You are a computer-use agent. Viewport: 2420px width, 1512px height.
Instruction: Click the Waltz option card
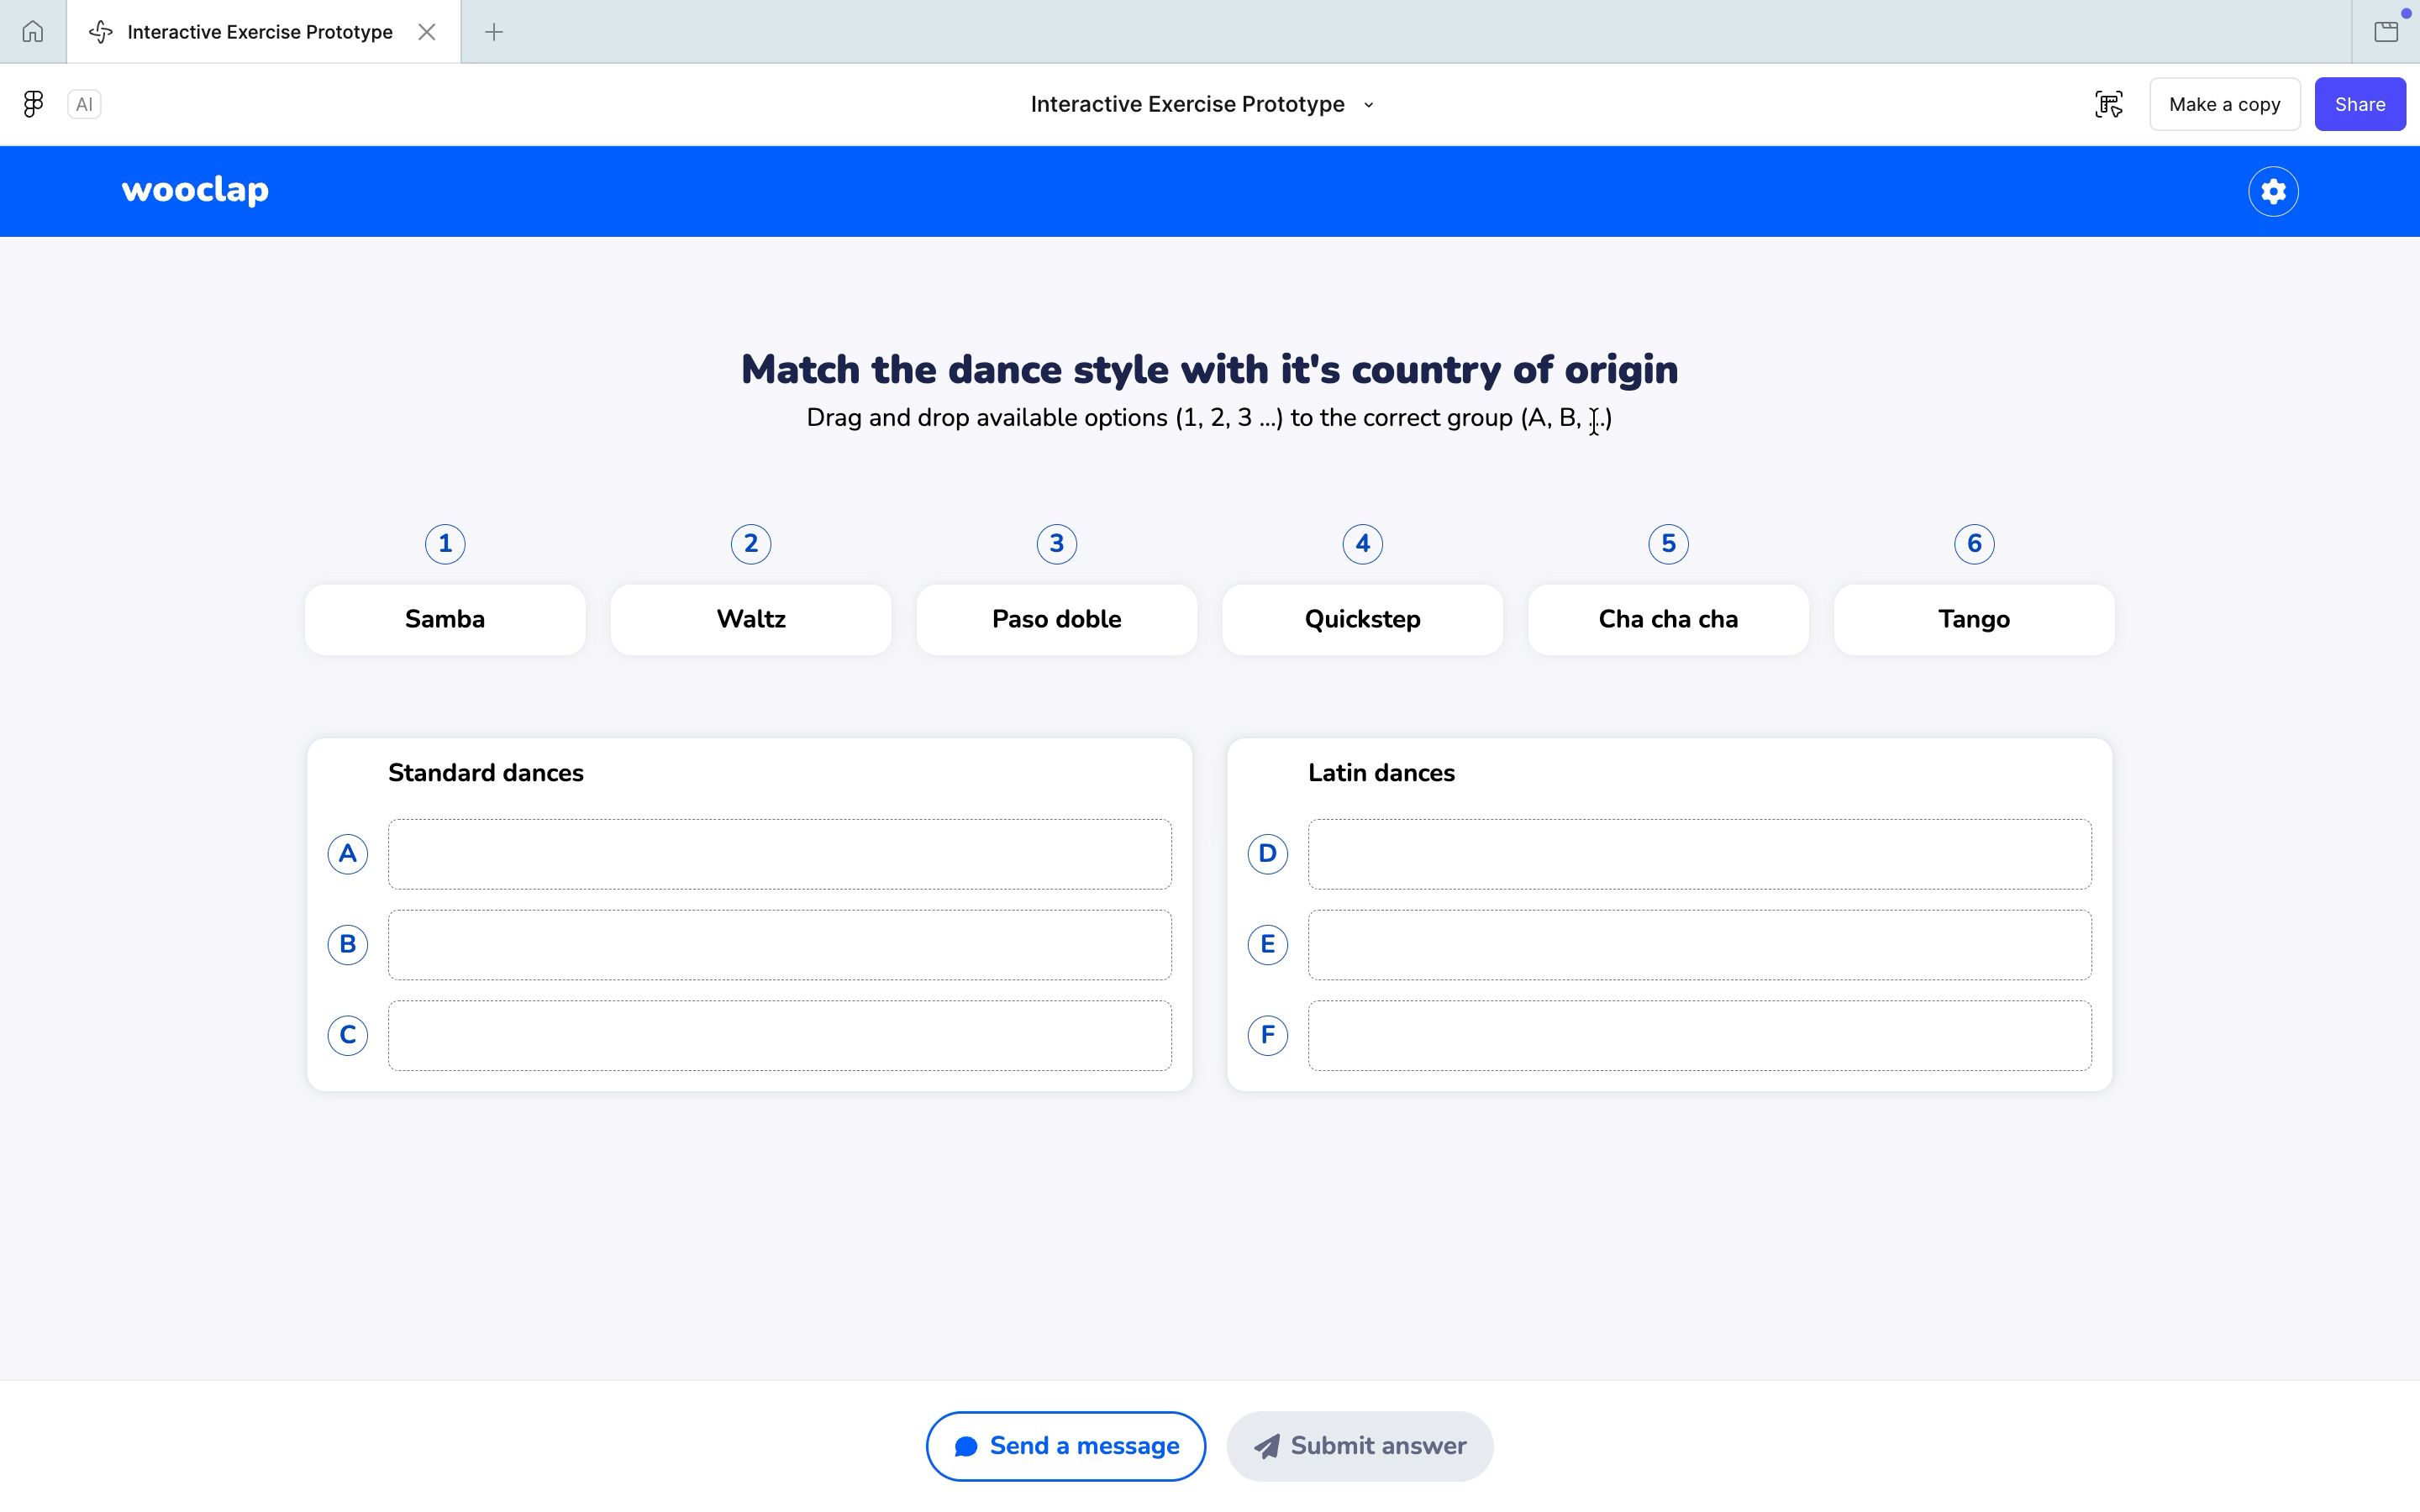(x=750, y=620)
